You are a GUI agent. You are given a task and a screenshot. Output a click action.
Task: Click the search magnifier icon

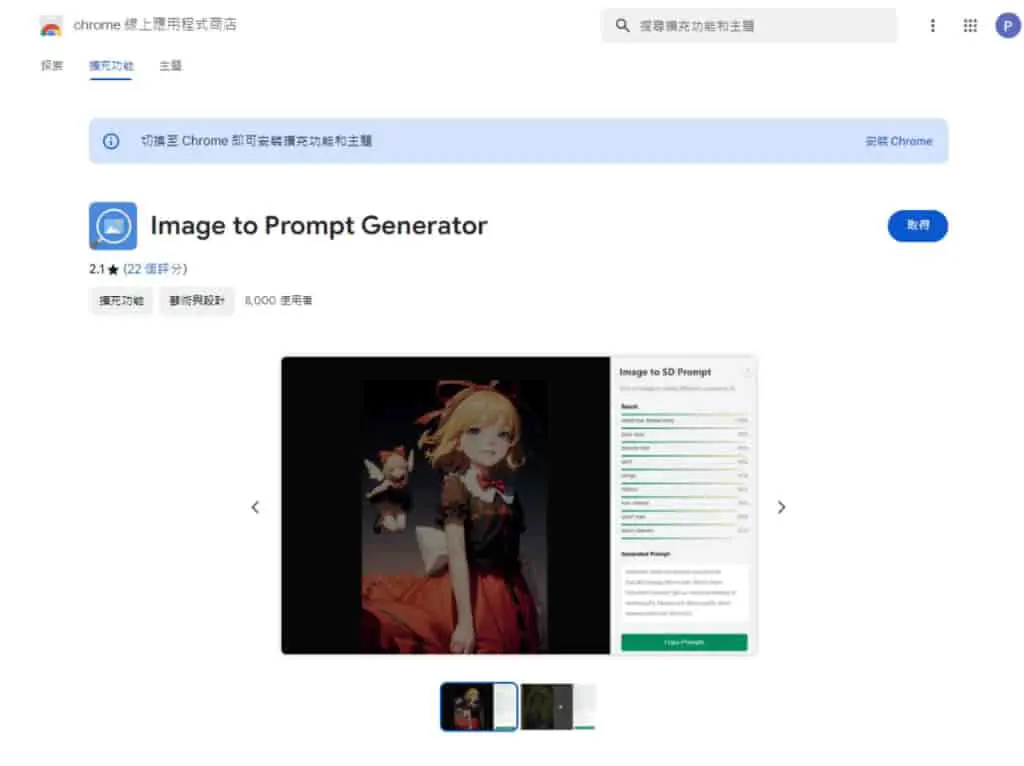pos(622,25)
